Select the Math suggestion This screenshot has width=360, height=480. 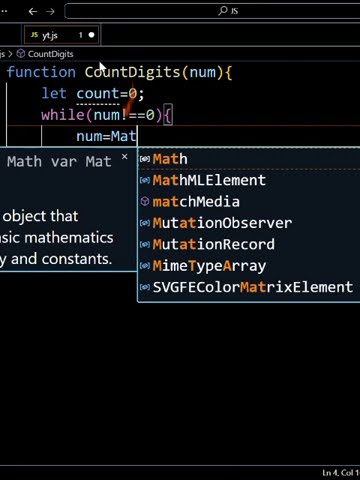[249, 159]
